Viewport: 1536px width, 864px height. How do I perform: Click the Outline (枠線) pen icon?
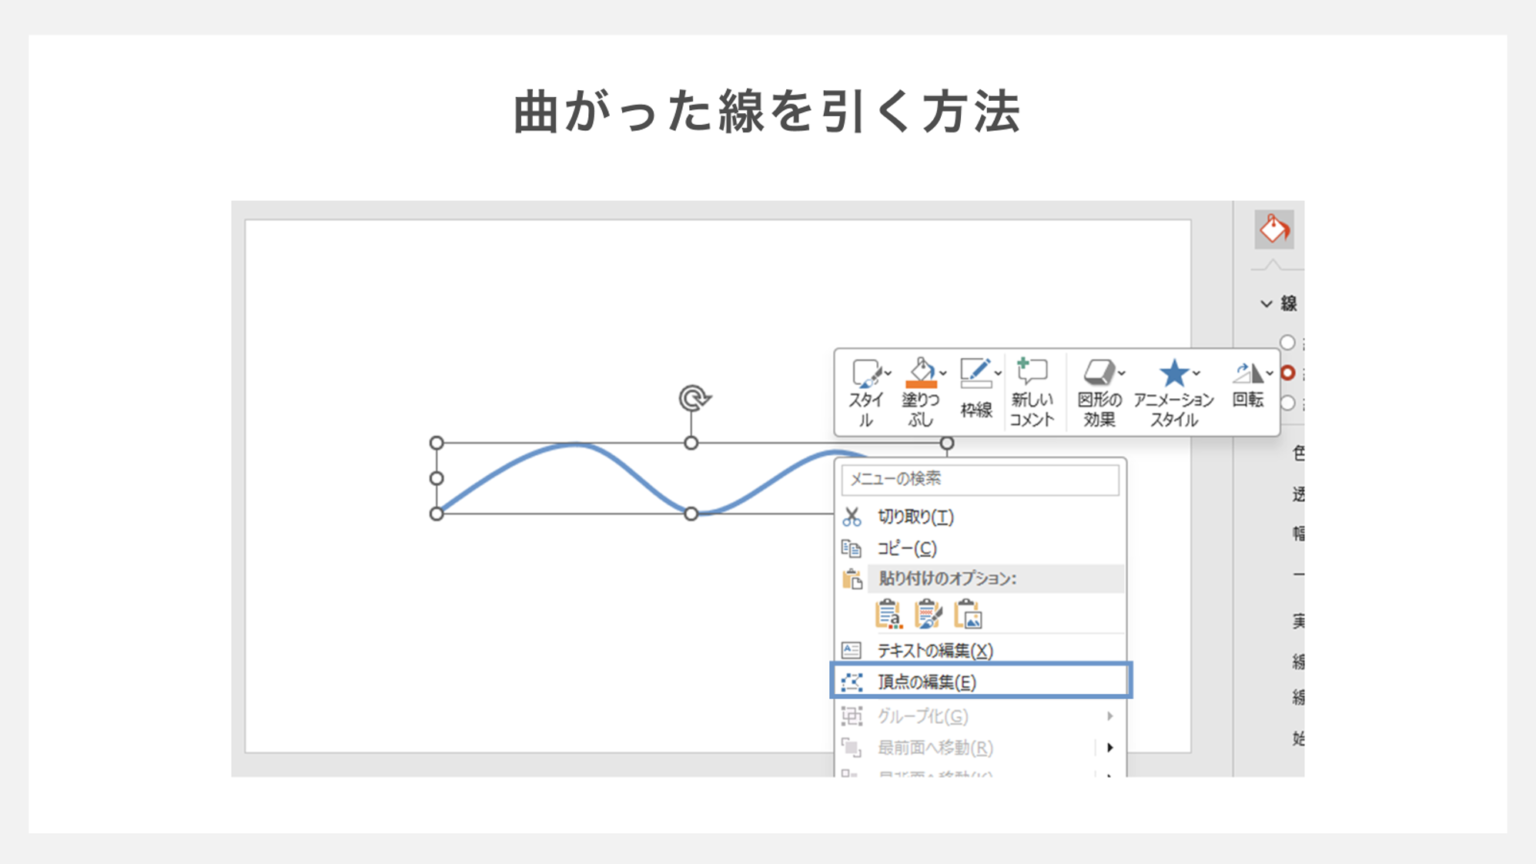coord(974,373)
